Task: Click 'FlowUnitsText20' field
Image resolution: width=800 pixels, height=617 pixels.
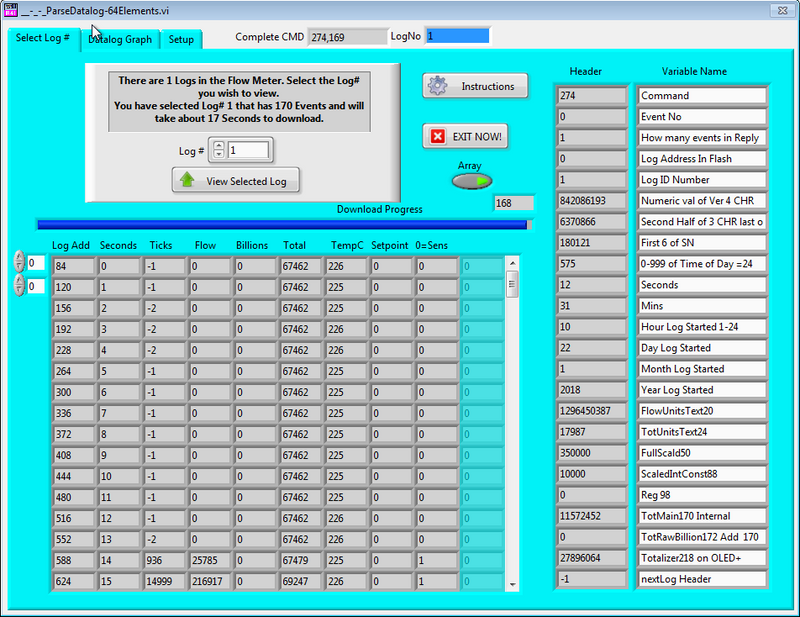Action: tap(702, 410)
